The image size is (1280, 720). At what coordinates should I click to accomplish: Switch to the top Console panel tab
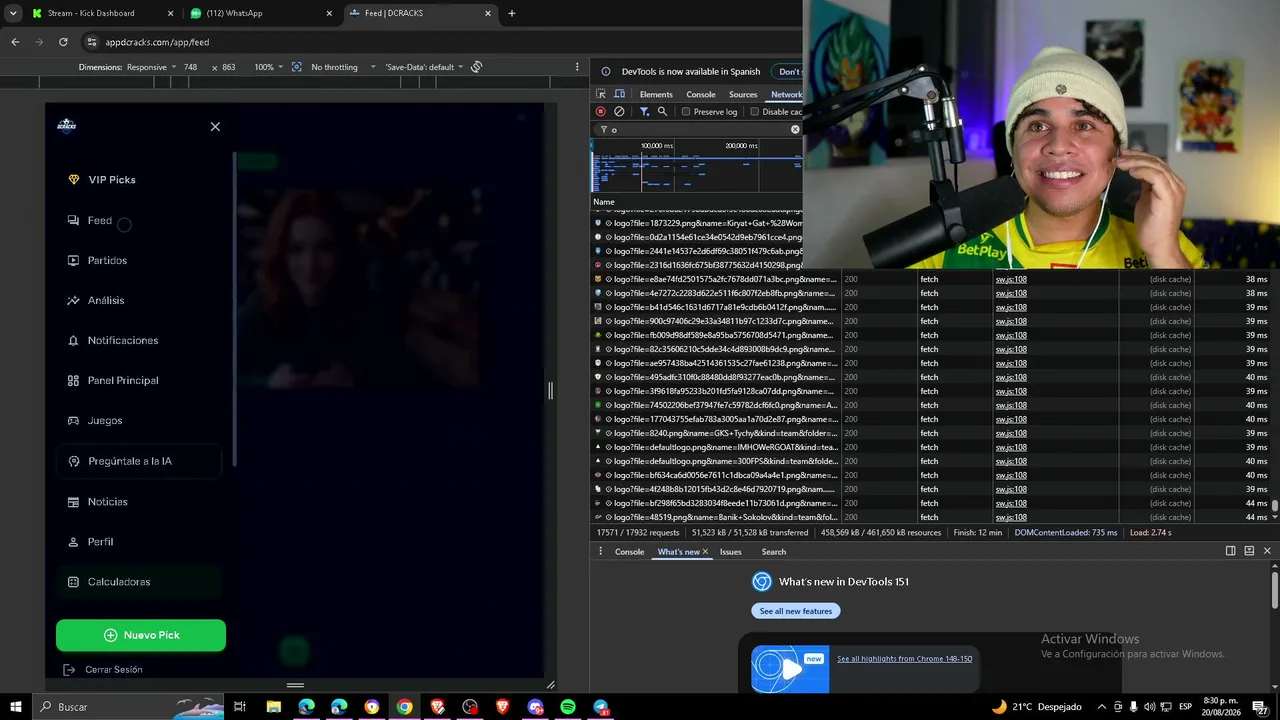point(701,94)
